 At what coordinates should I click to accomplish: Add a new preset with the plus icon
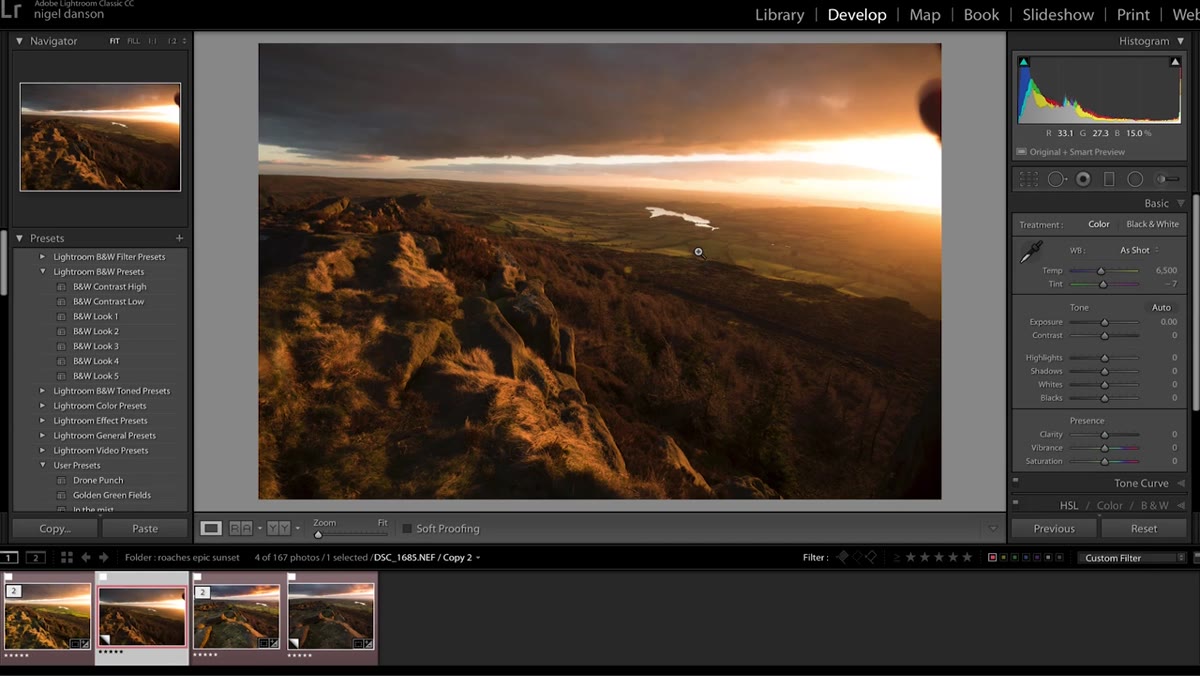point(180,238)
